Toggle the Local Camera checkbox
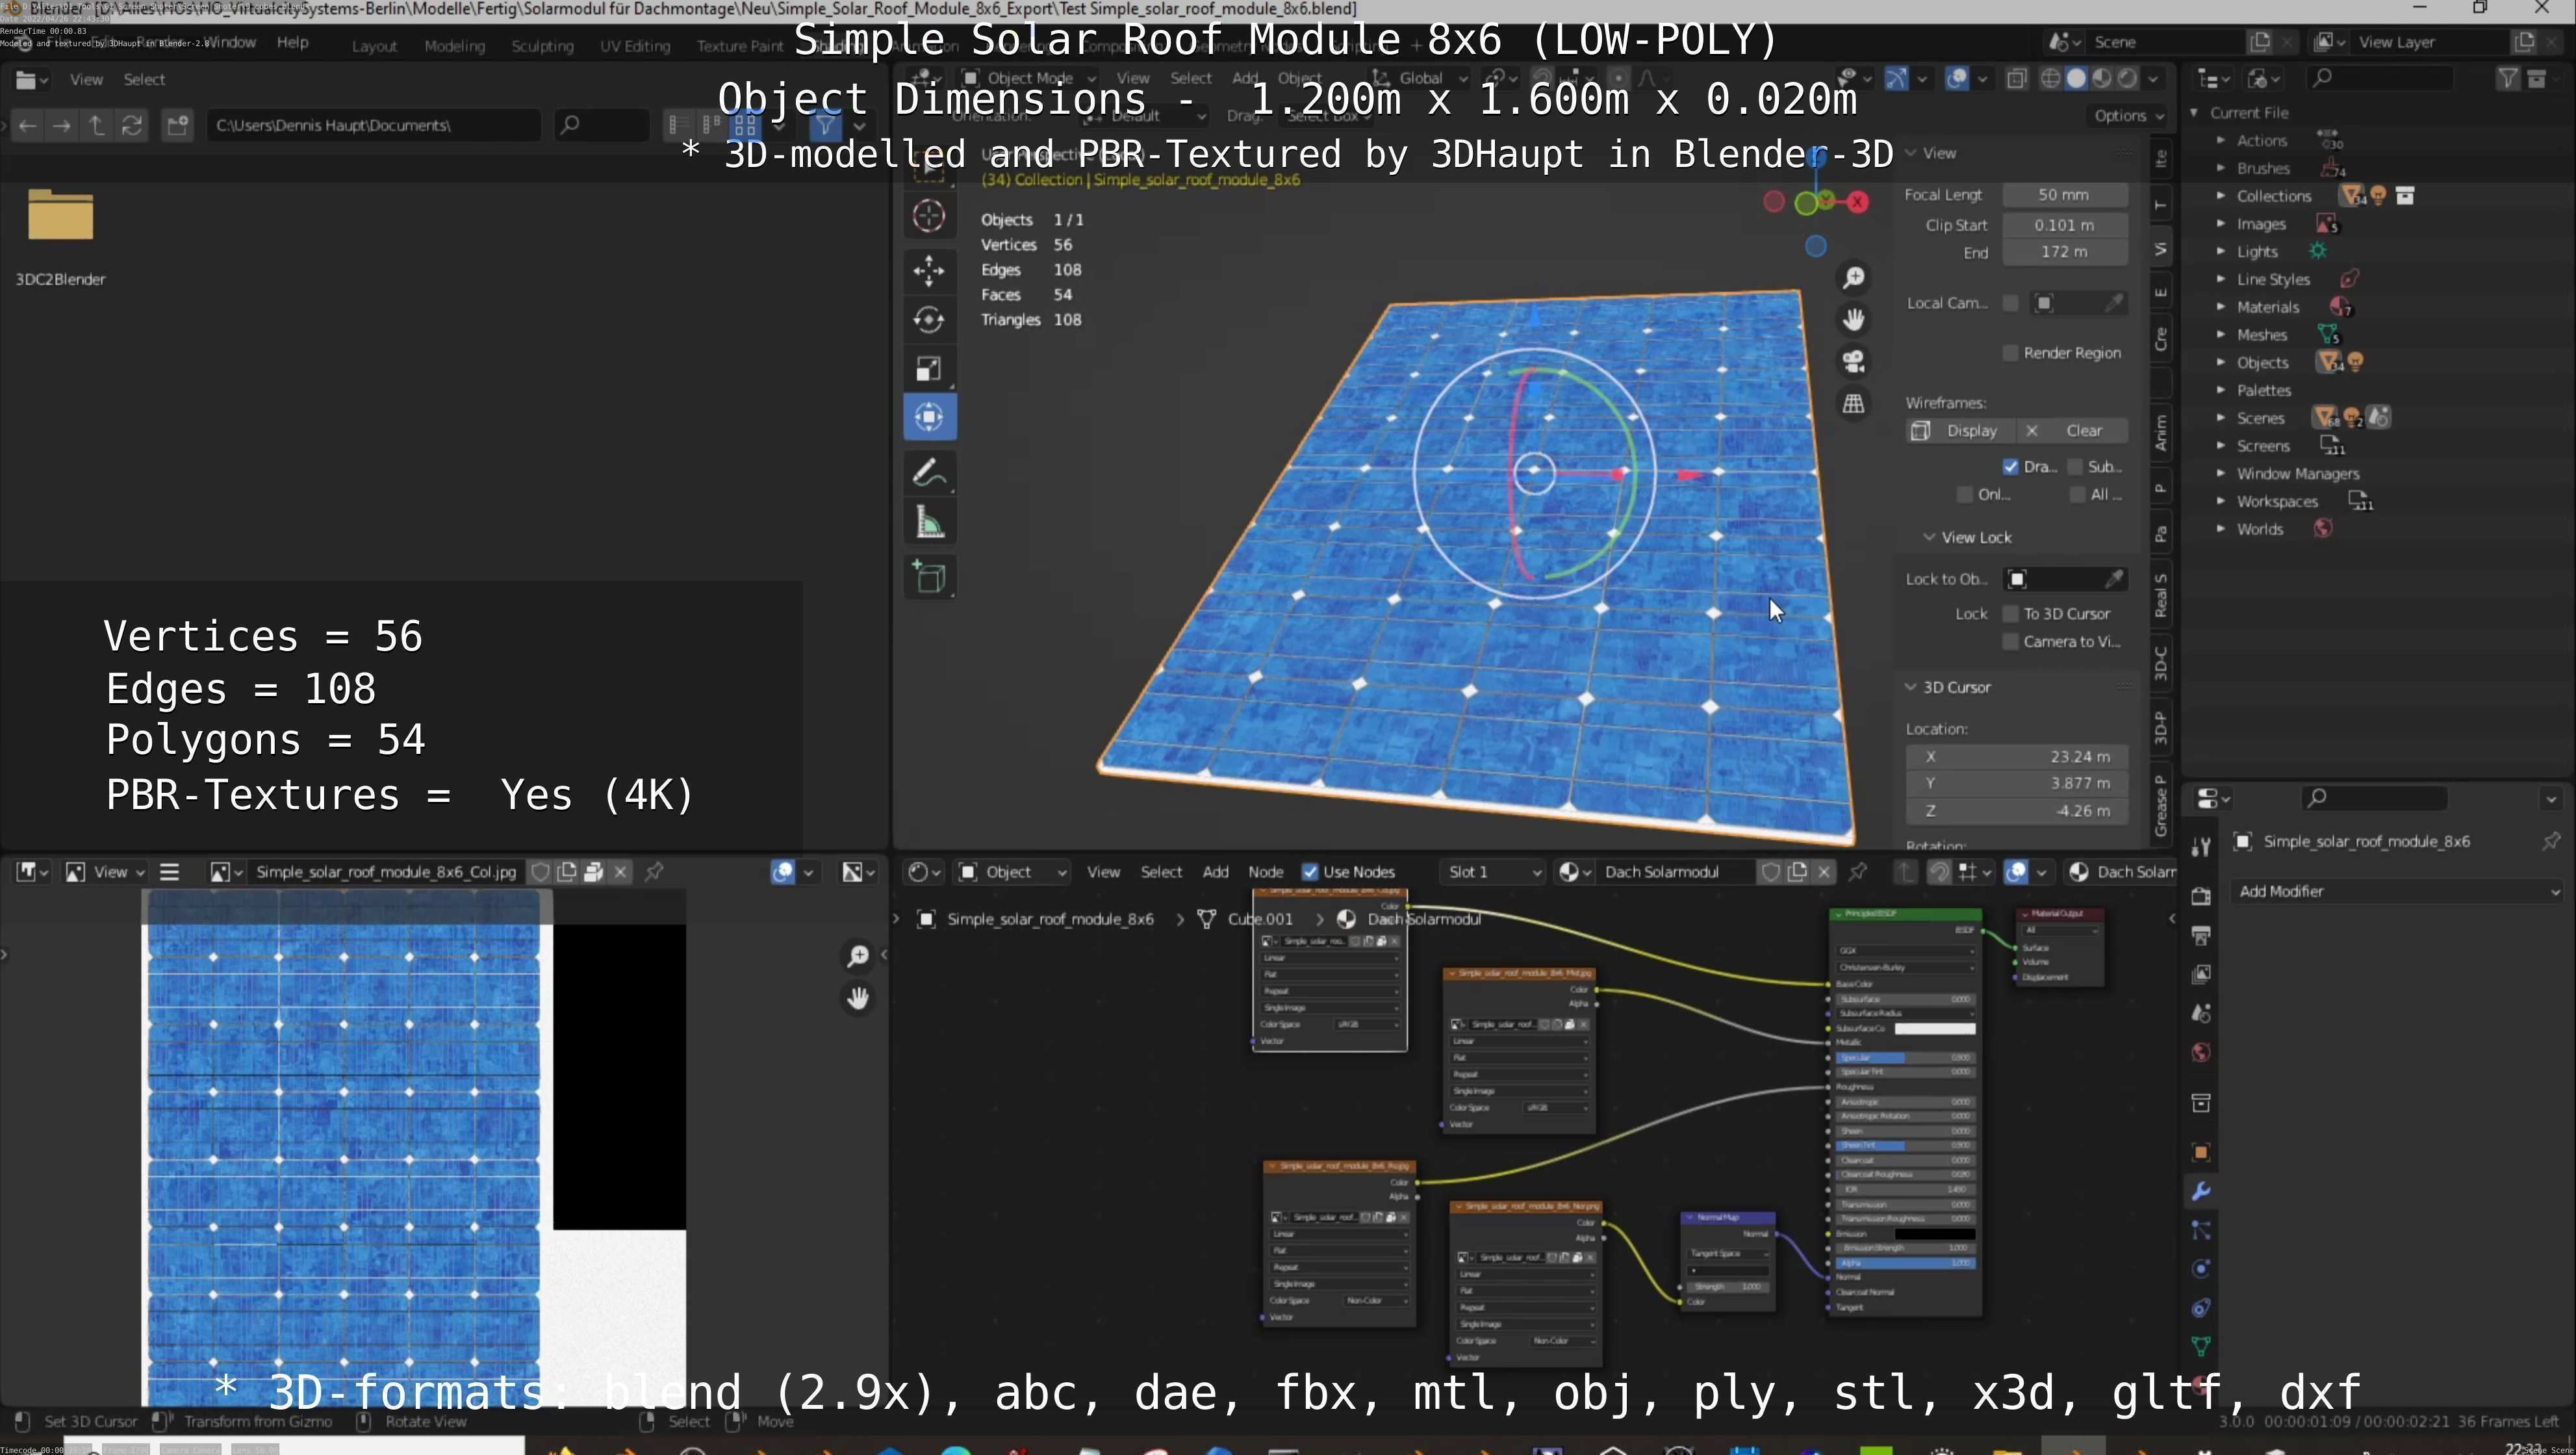Viewport: 2576px width, 1455px height. pos(2010,303)
